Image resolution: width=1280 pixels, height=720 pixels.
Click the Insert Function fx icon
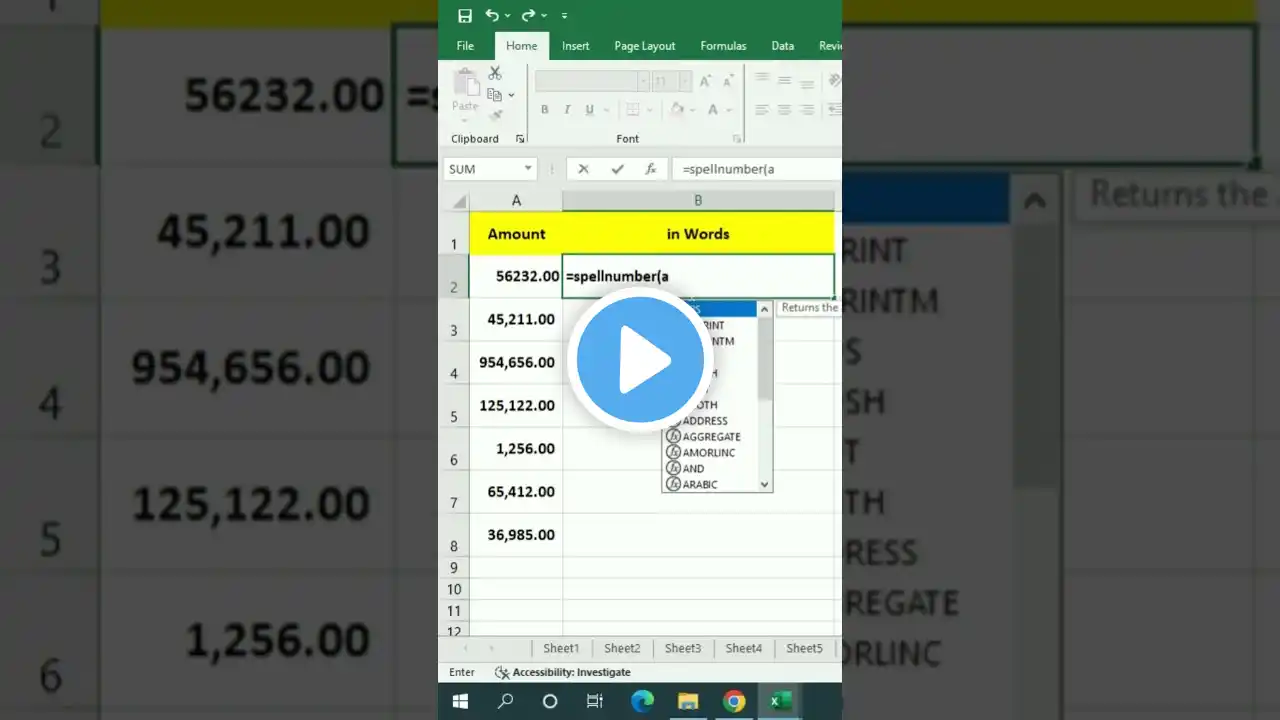tap(650, 169)
